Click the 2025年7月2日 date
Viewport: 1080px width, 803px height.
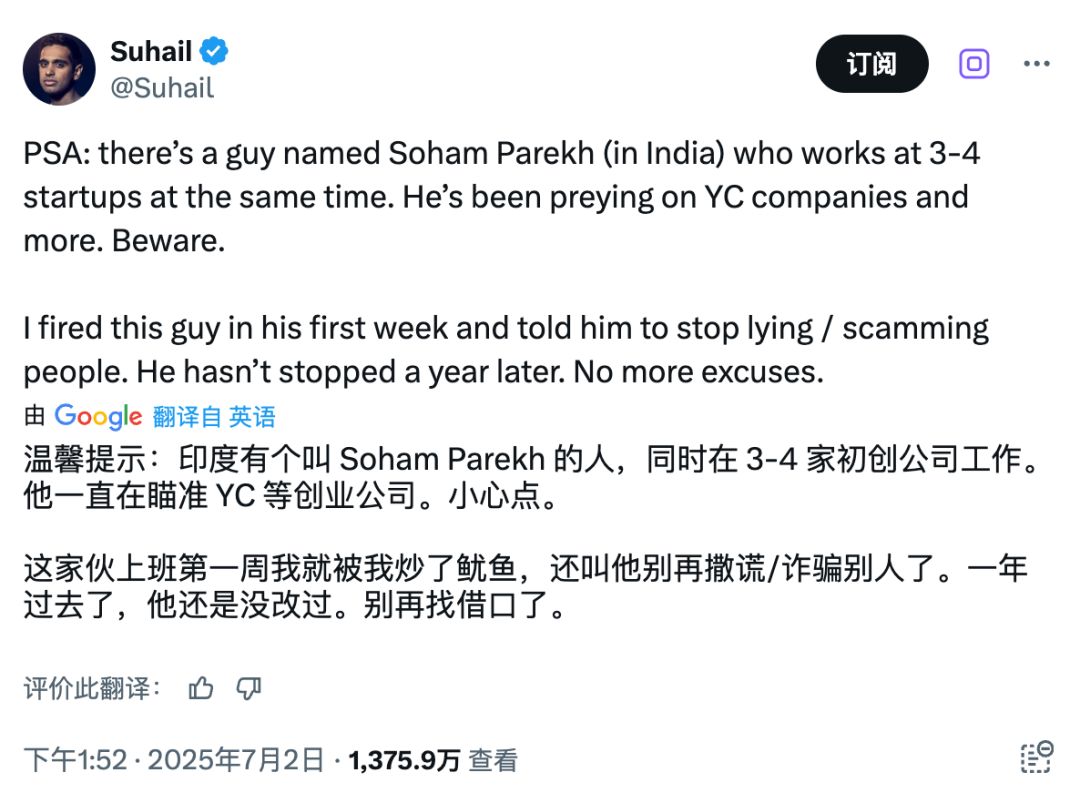coord(235,760)
